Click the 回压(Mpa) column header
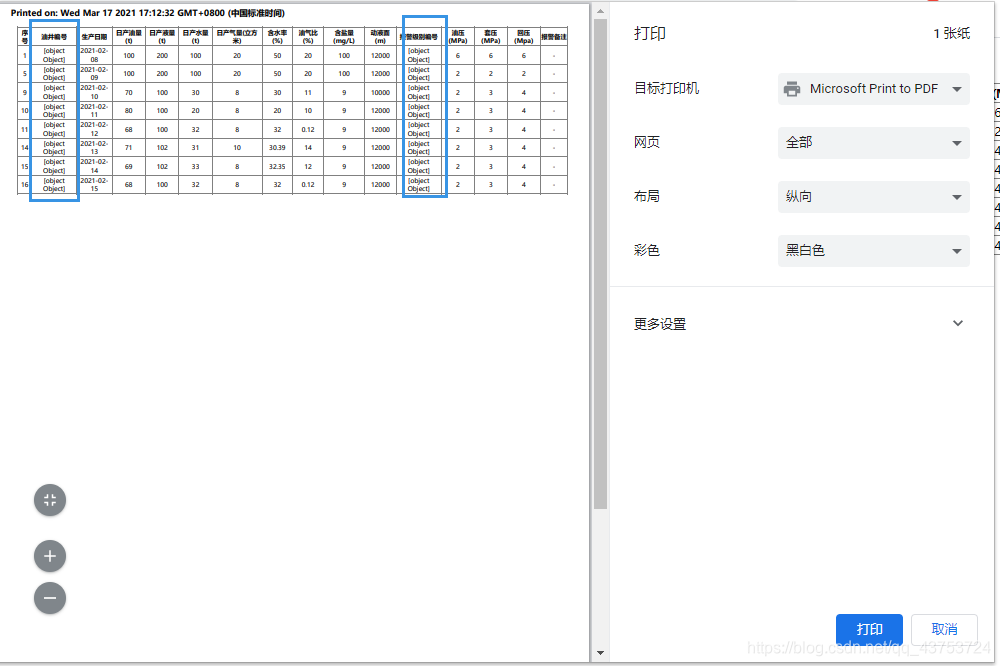1000x666 pixels. tap(524, 37)
